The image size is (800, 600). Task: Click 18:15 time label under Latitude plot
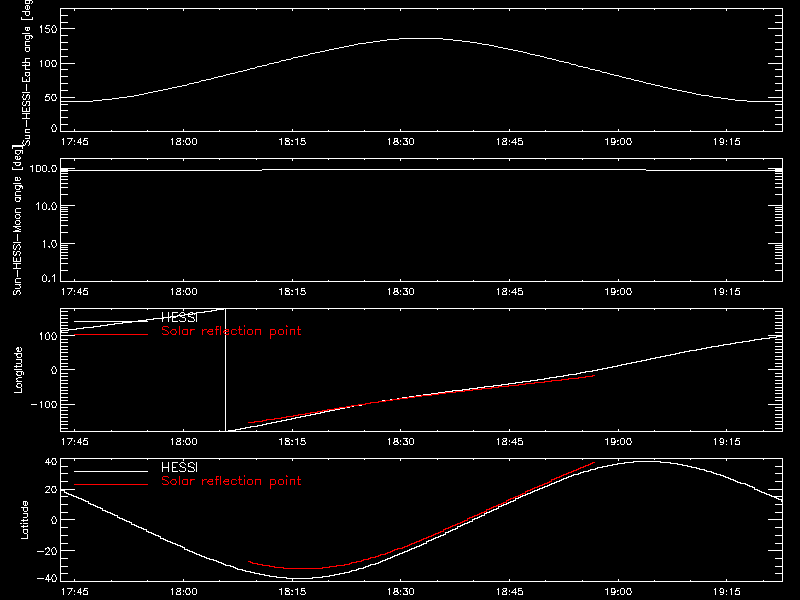292,592
